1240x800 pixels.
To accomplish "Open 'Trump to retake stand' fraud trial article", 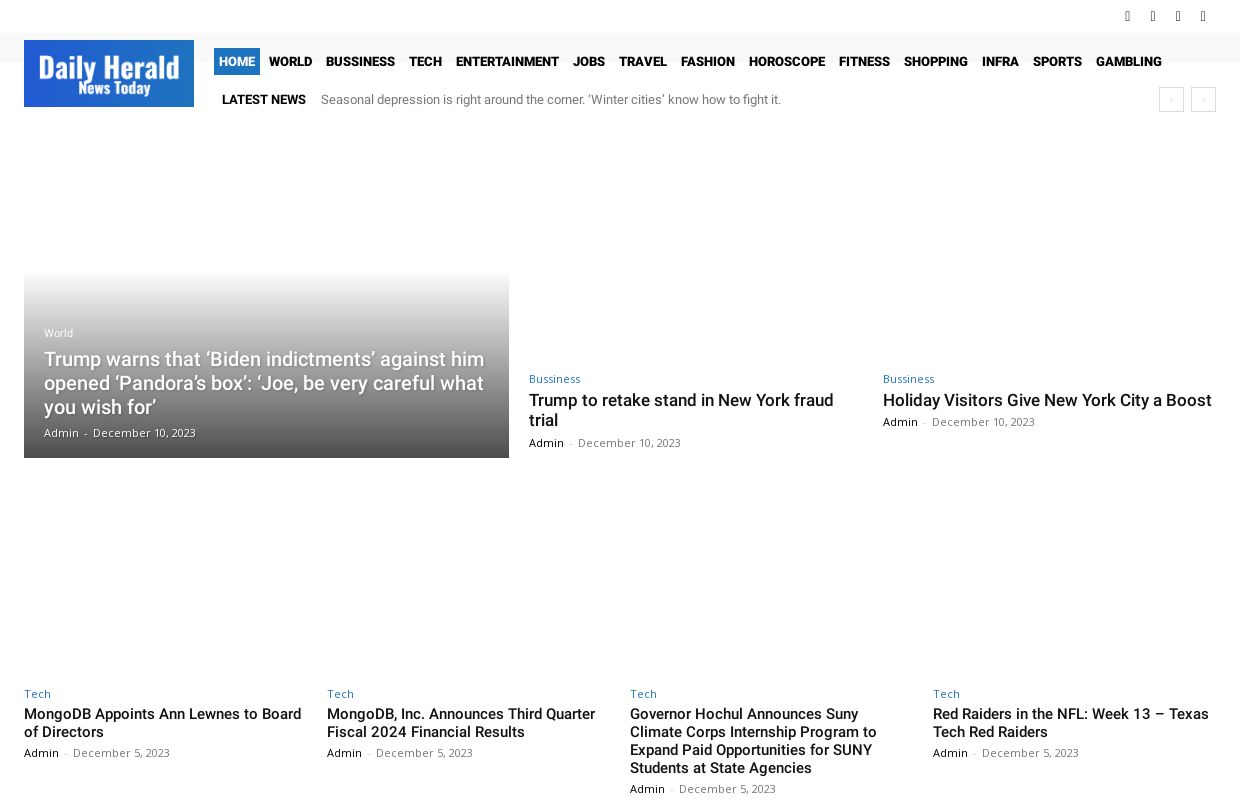I will pos(680,410).
